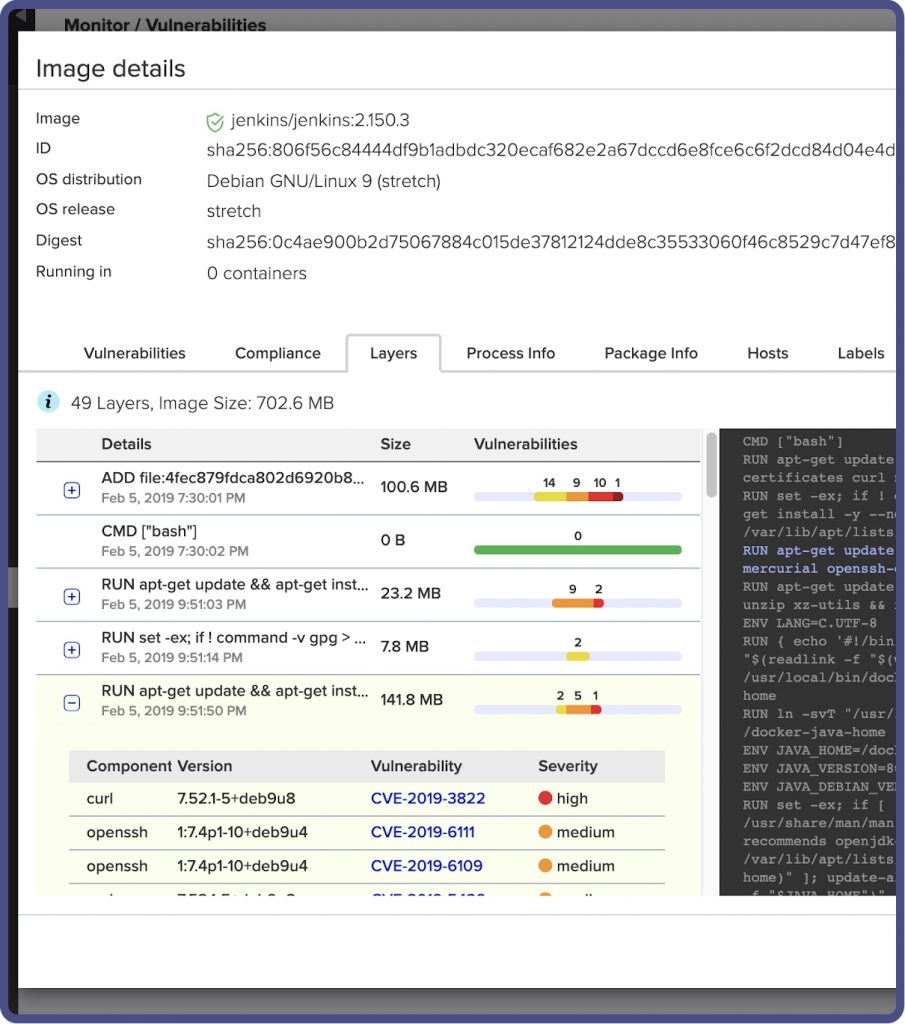This screenshot has height=1024, width=905.
Task: Open CVE-2019-6109 vulnerability link
Action: (x=426, y=866)
